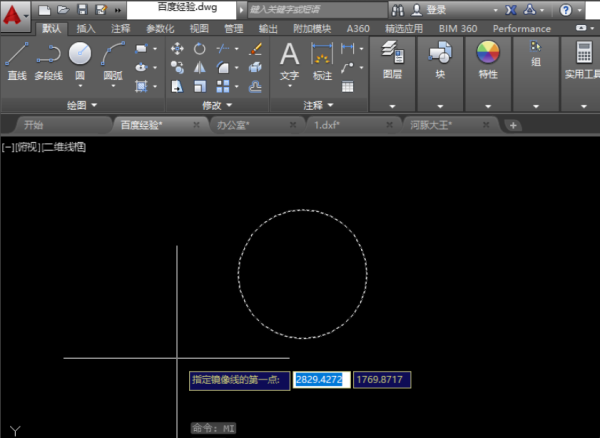Switch to the 插入 ribbon tab
This screenshot has height=438, width=600.
tap(86, 29)
